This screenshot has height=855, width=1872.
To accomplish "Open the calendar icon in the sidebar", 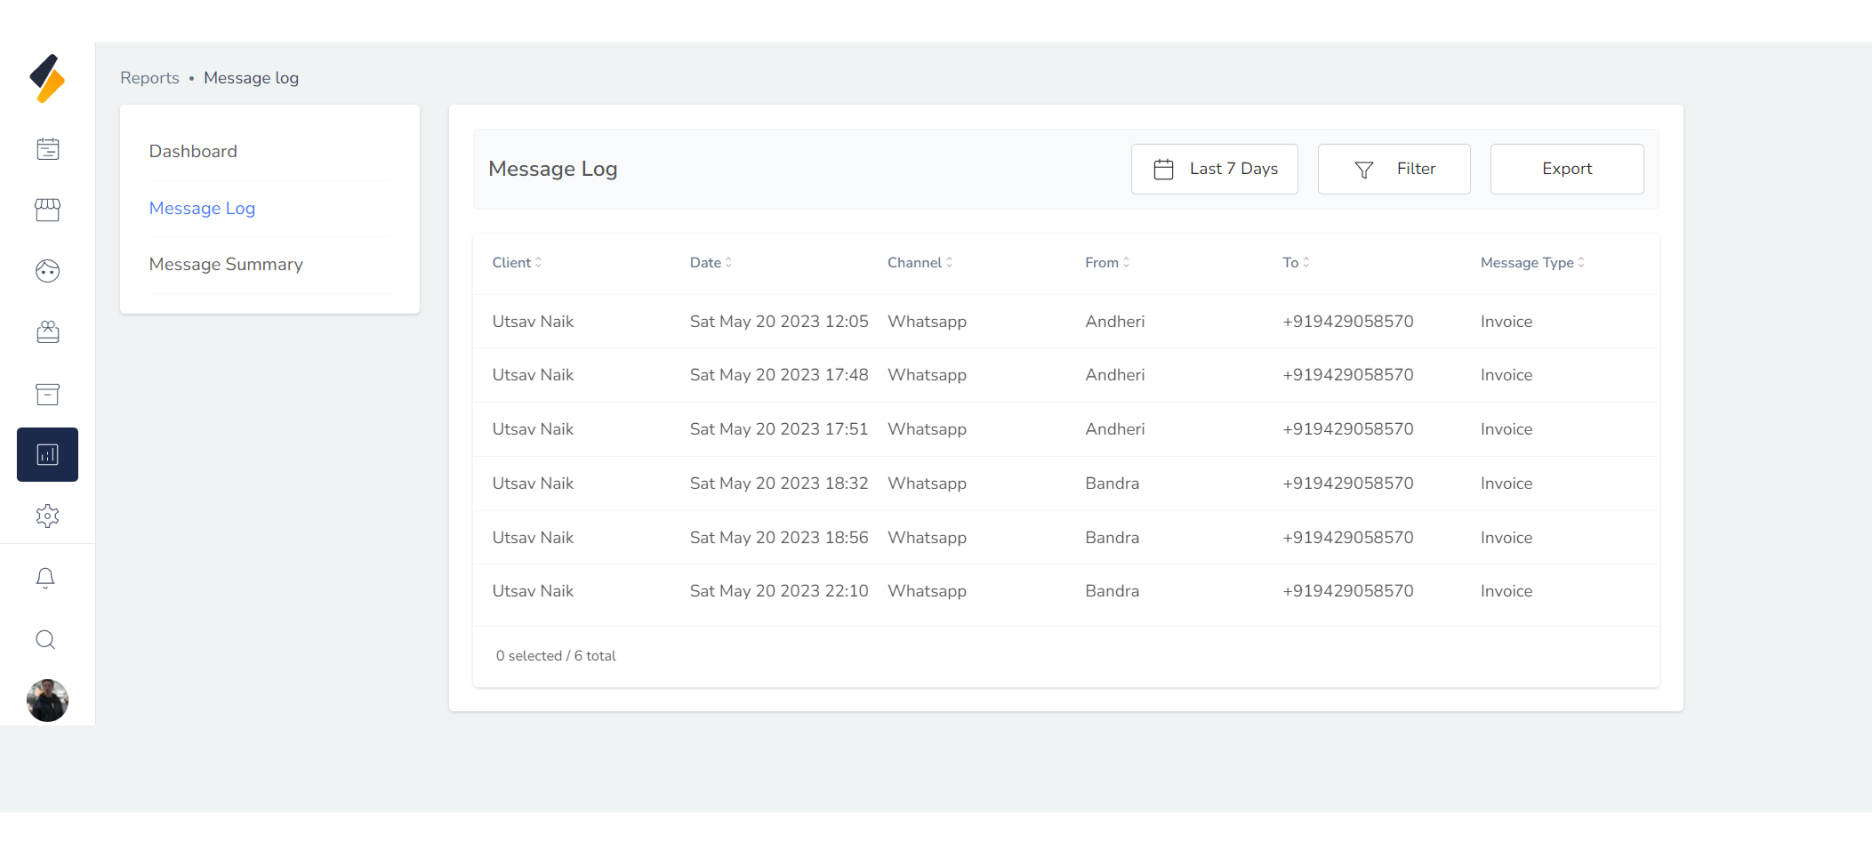I will click(47, 149).
